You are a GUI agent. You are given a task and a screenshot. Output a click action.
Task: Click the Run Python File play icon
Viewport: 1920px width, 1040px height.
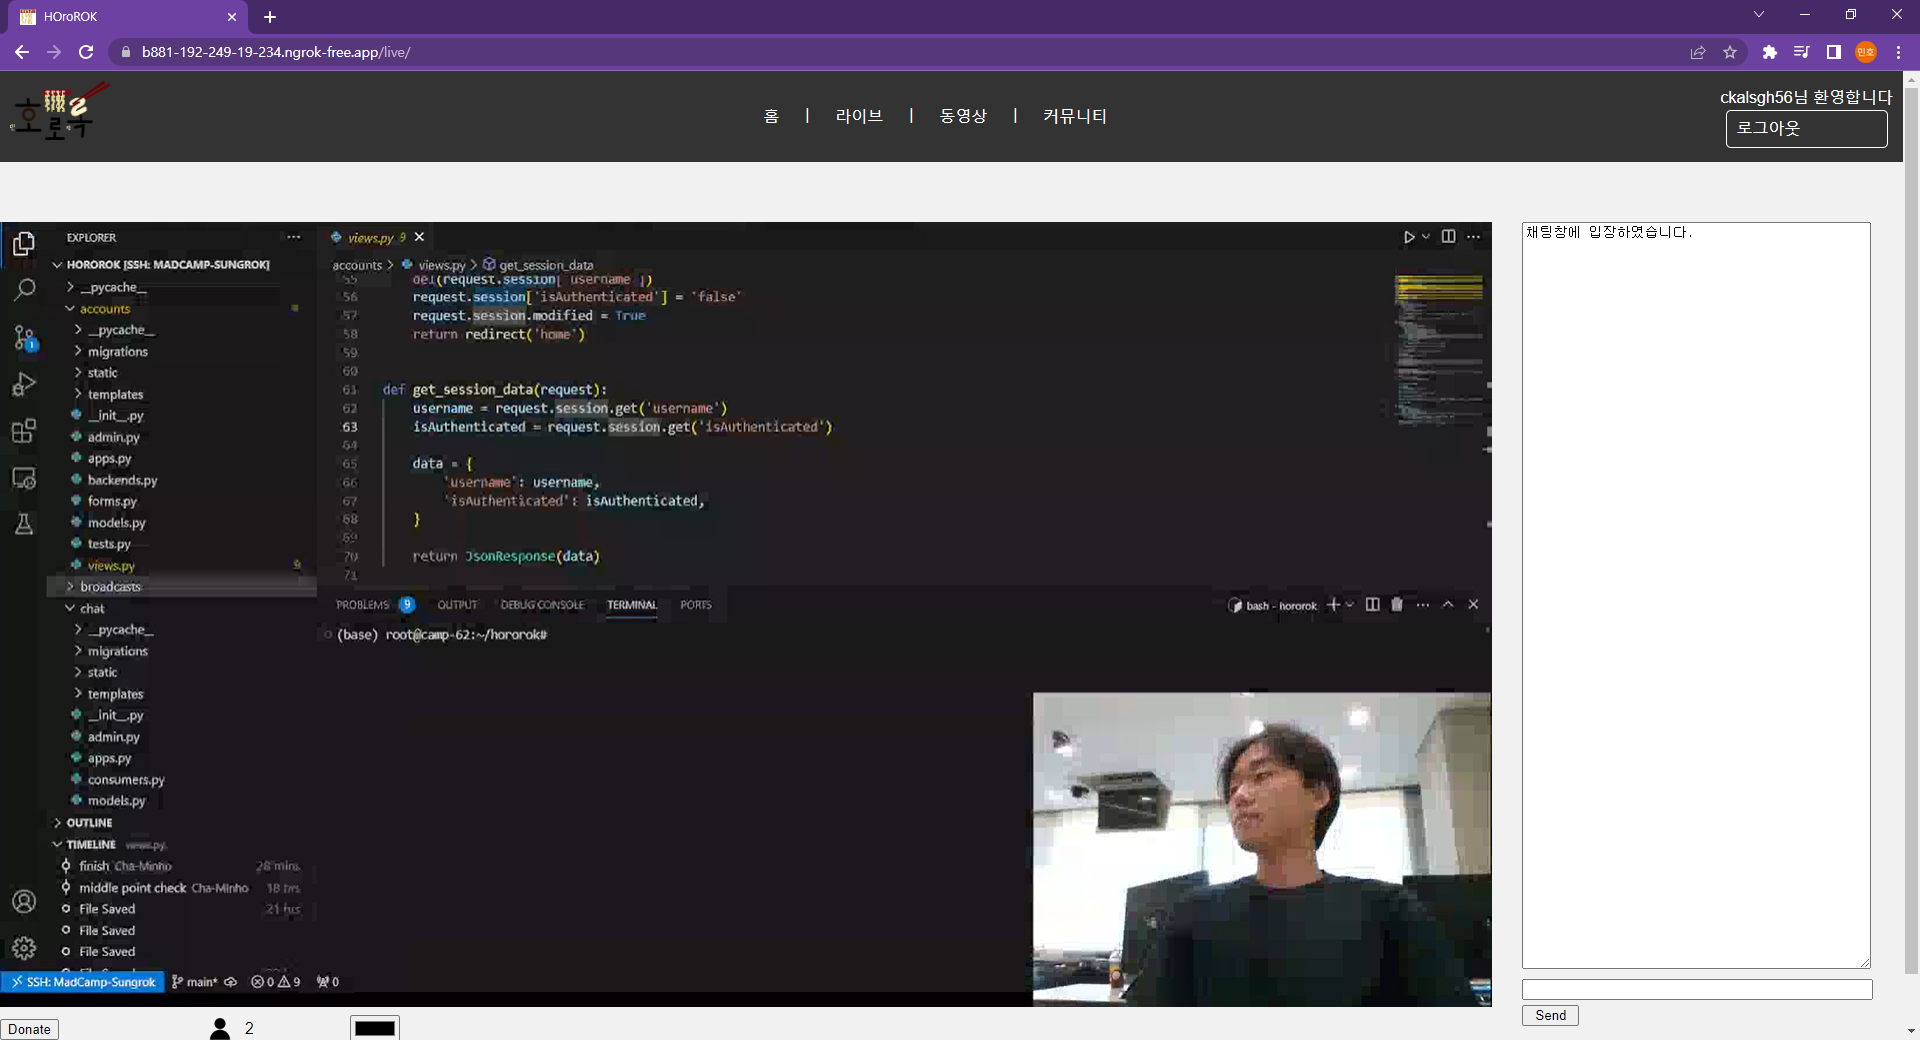(x=1409, y=237)
